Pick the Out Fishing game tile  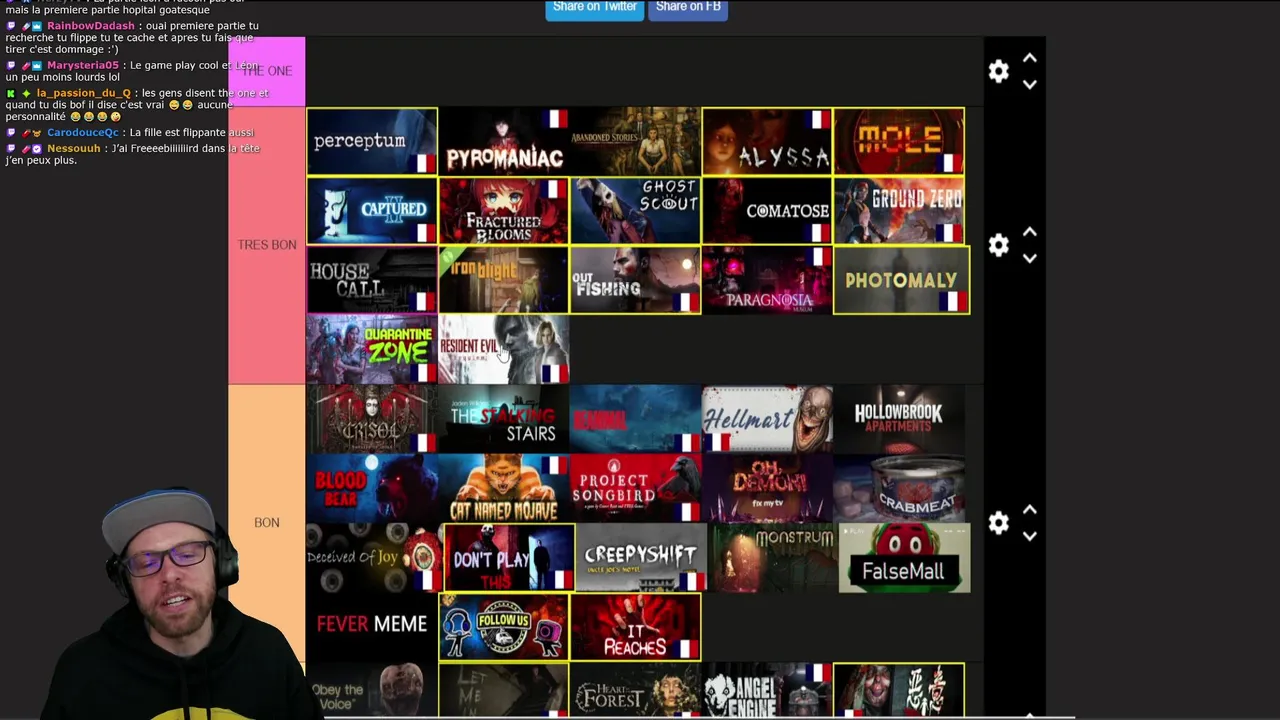[636, 280]
